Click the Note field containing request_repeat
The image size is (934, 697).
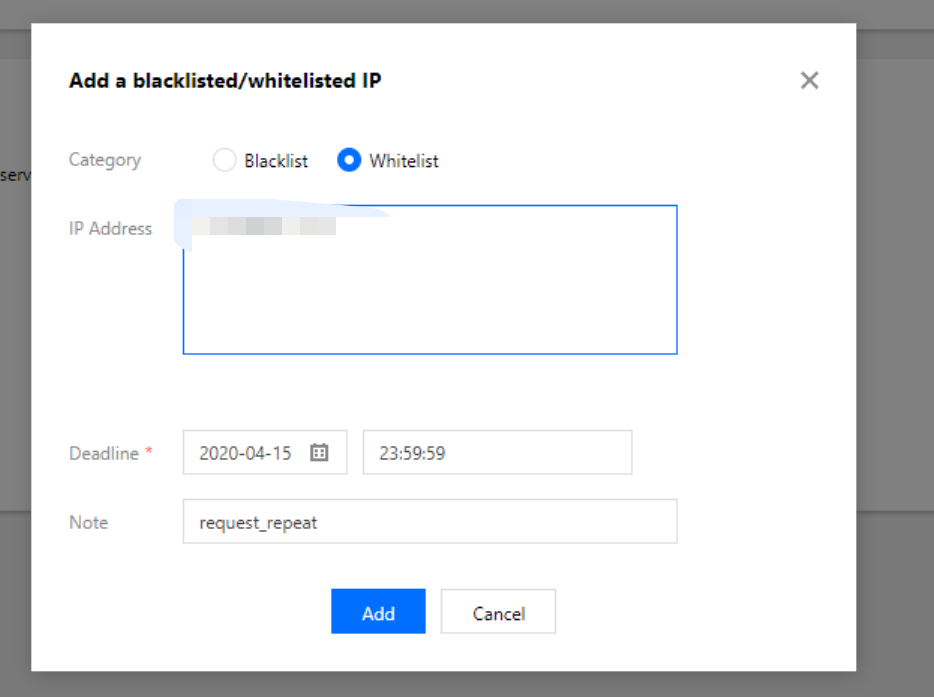[x=430, y=522]
